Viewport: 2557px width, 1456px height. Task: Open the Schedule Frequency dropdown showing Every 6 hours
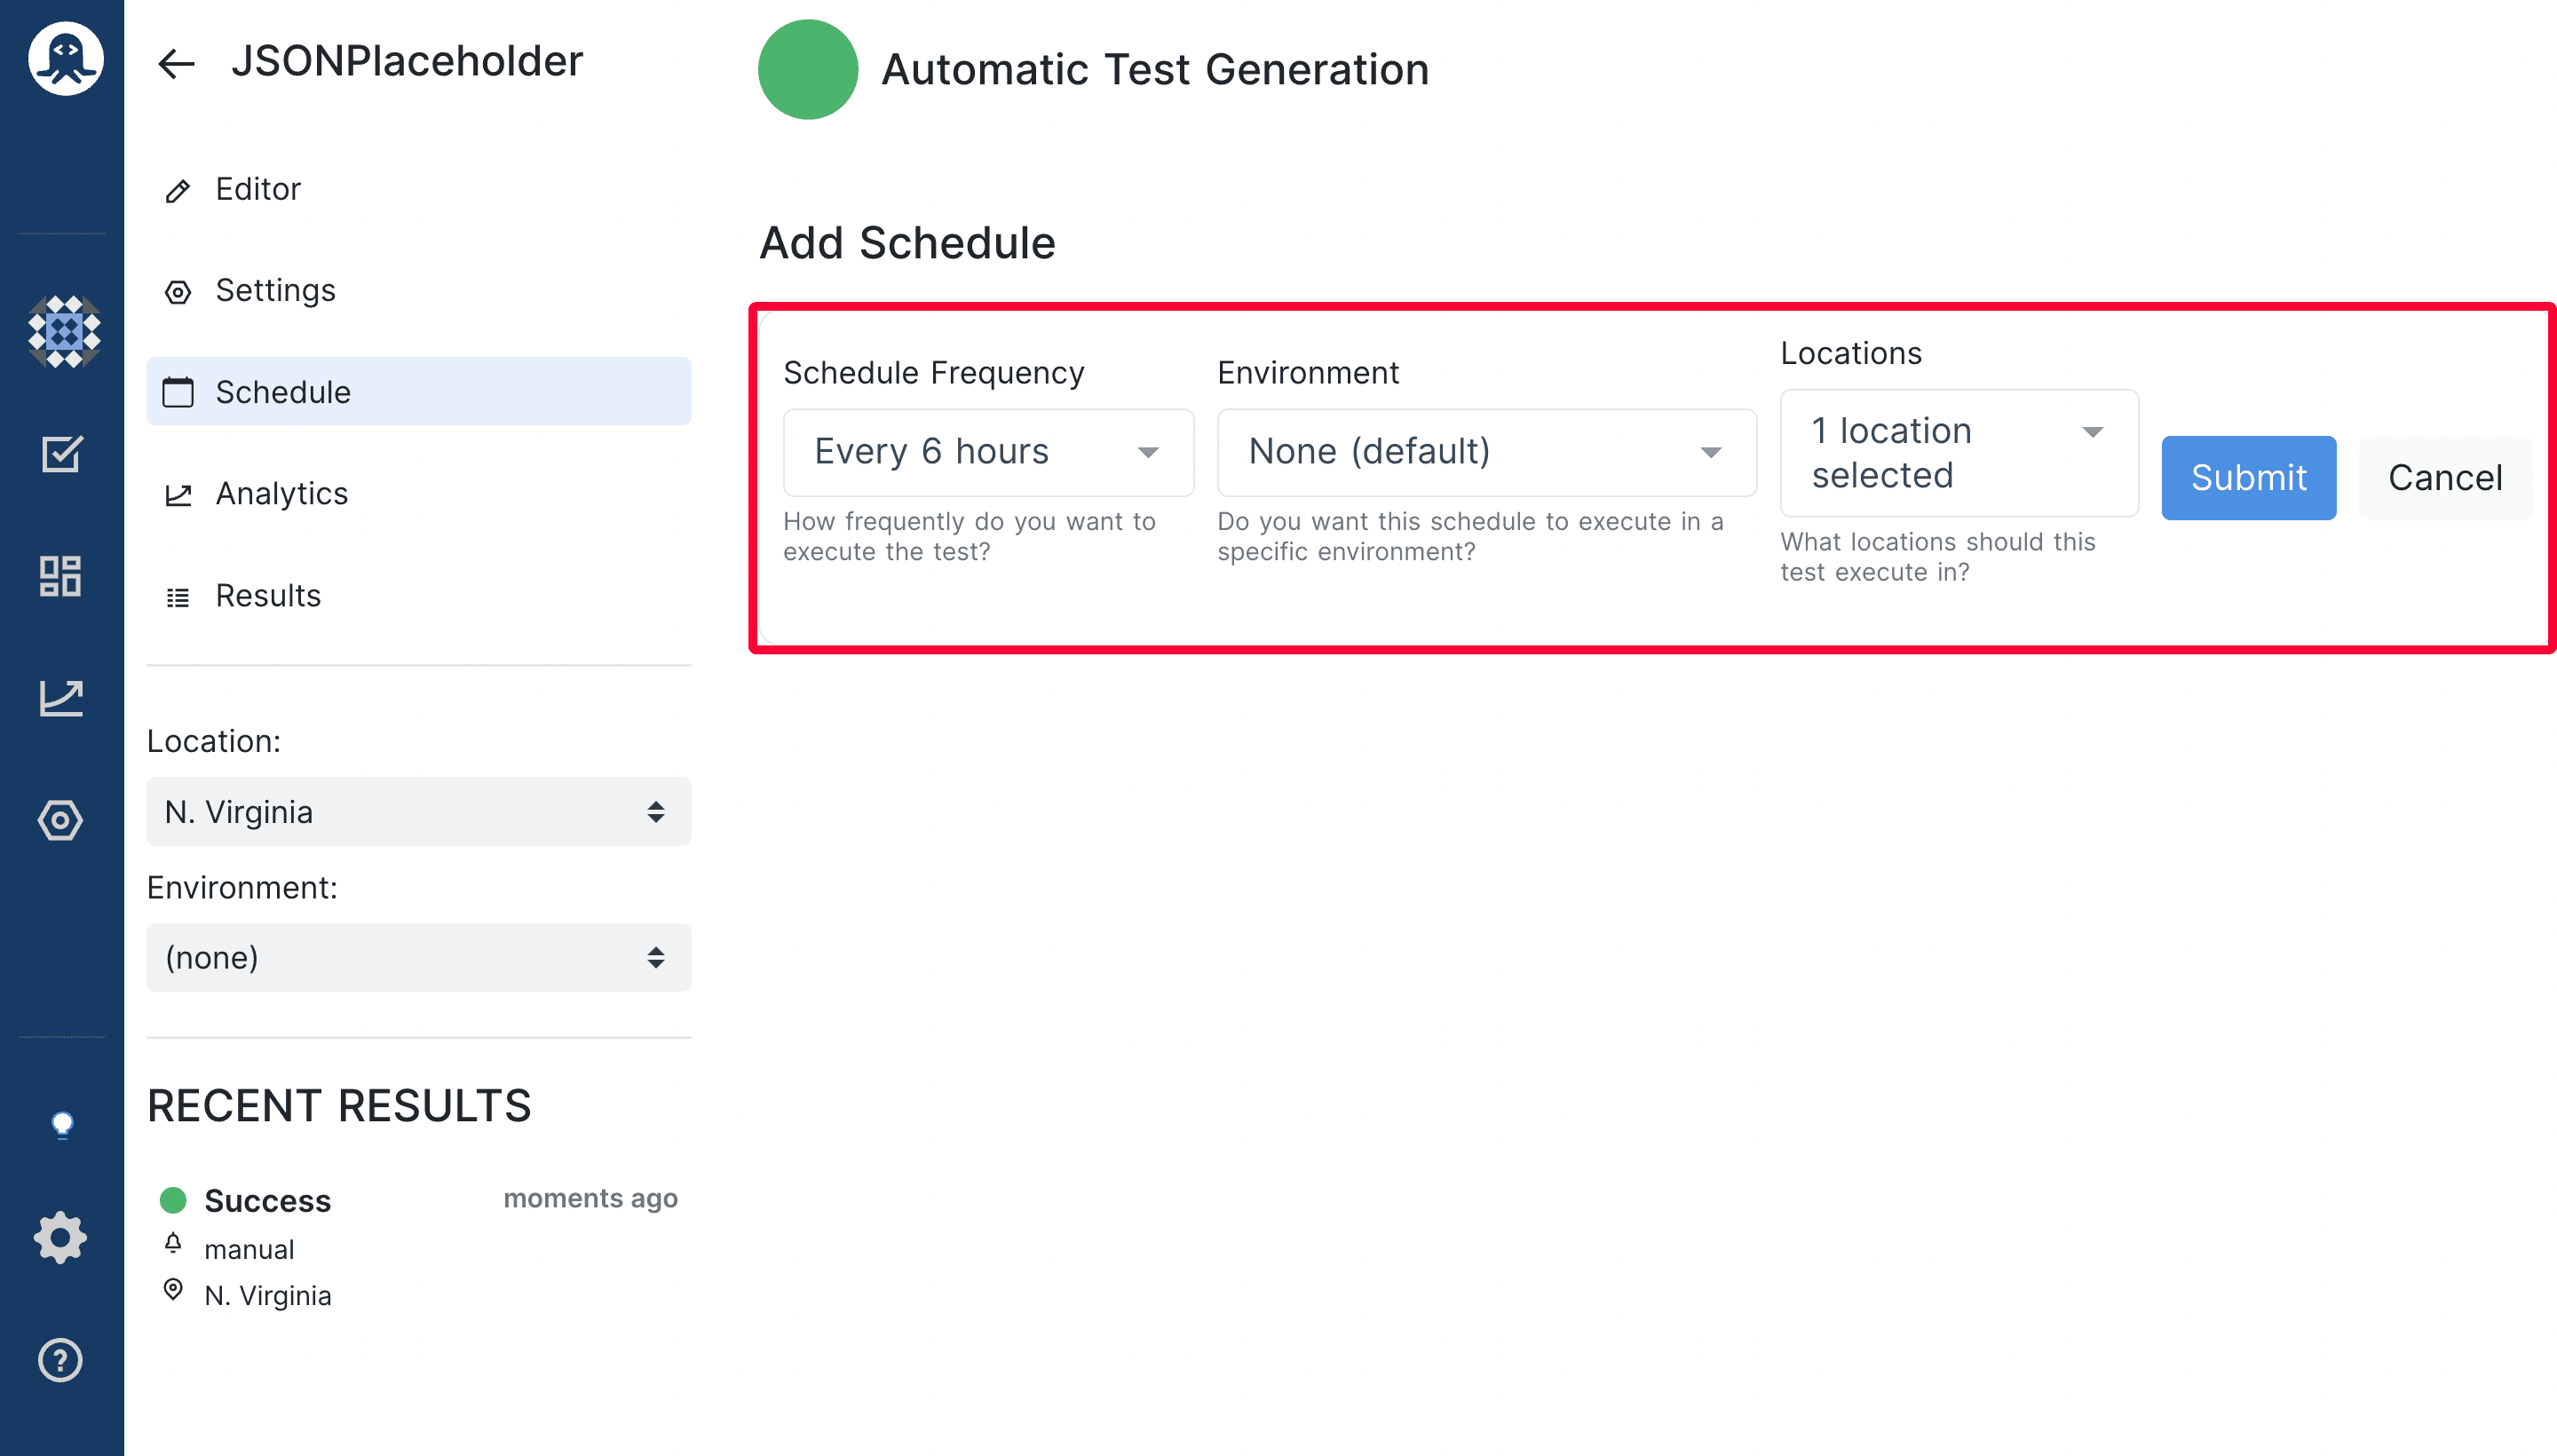click(x=988, y=451)
